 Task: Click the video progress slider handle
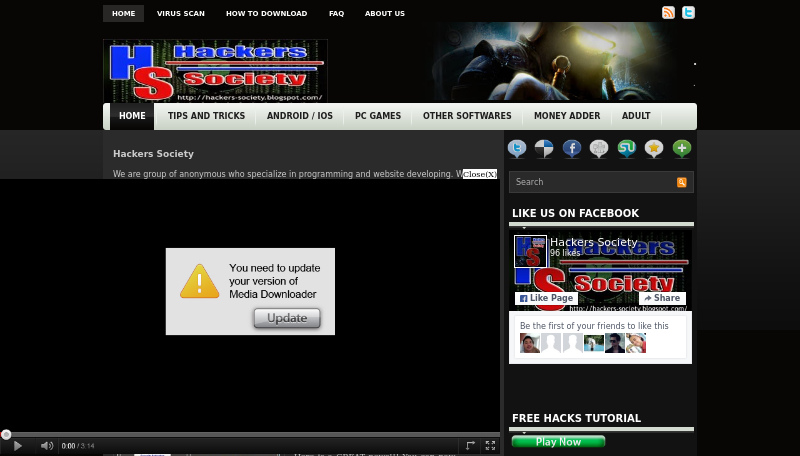point(6,435)
